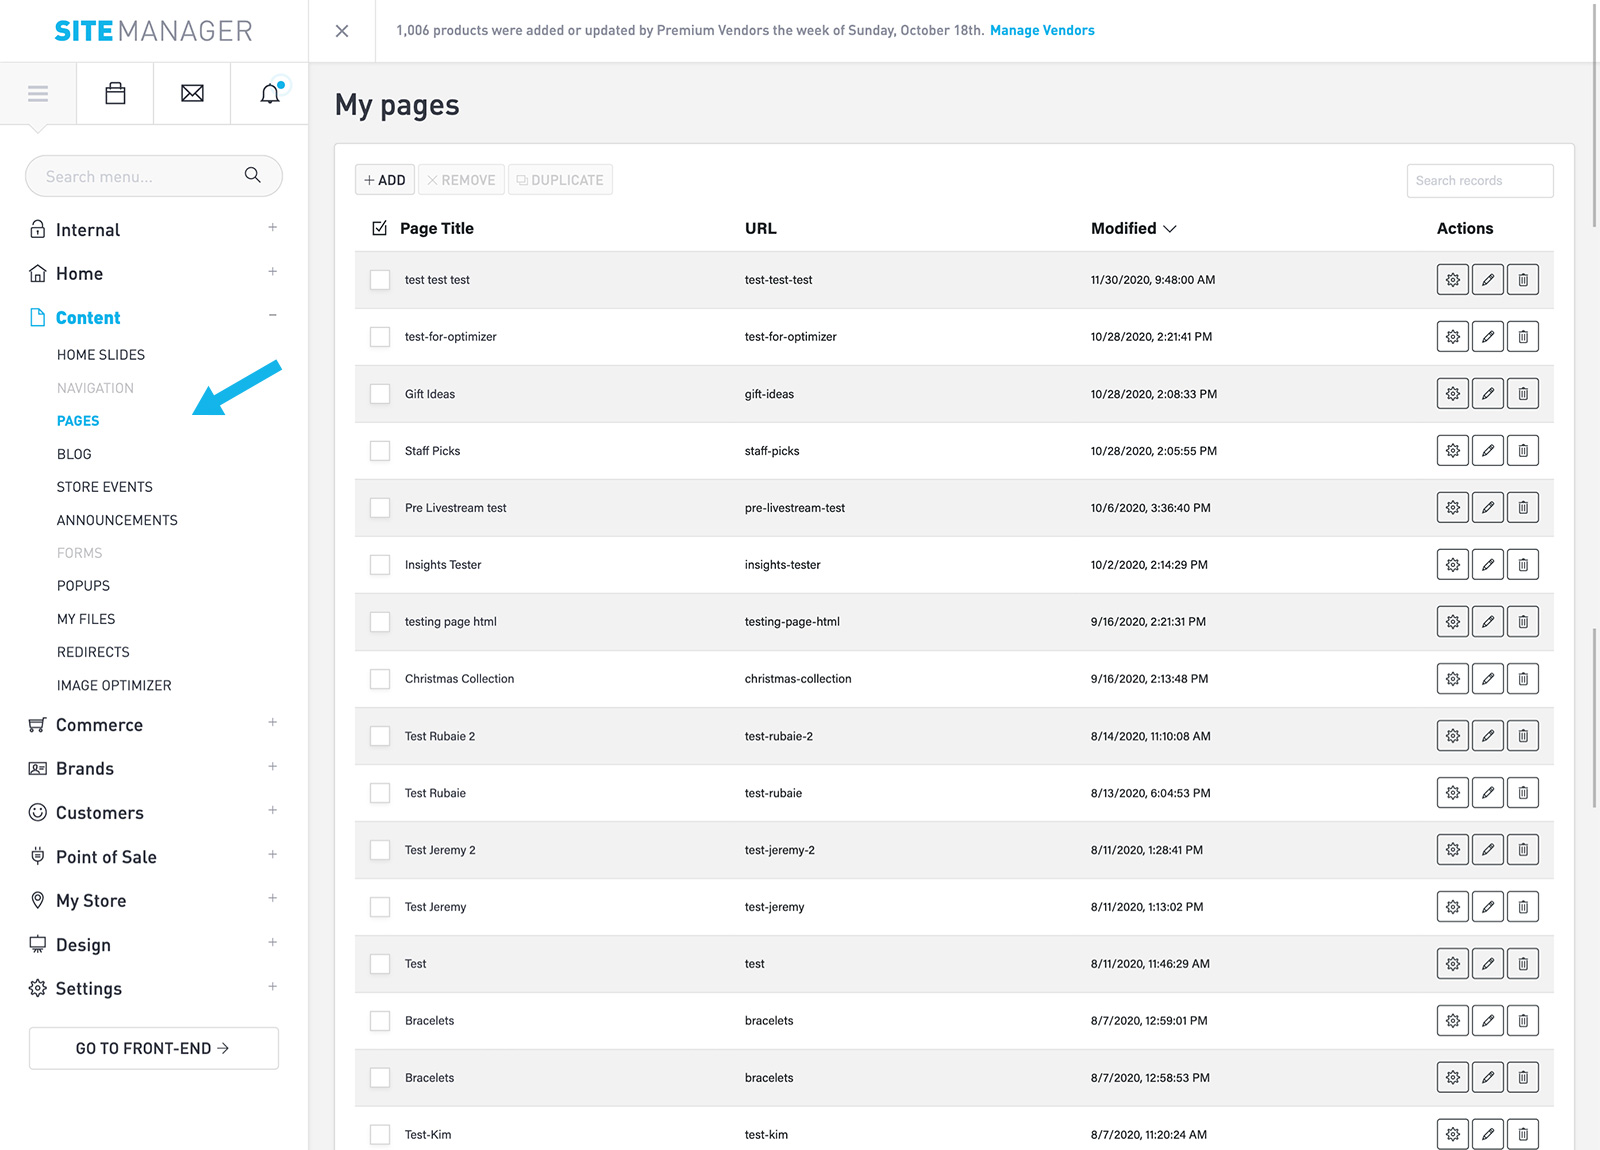Delete the Christmas Collection page via trash icon
Screen dimensions: 1600x1150
[1522, 679]
